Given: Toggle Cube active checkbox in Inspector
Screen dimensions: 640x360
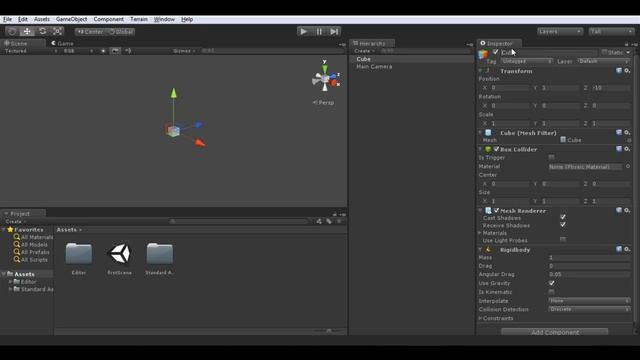Looking at the screenshot, I should pos(496,52).
